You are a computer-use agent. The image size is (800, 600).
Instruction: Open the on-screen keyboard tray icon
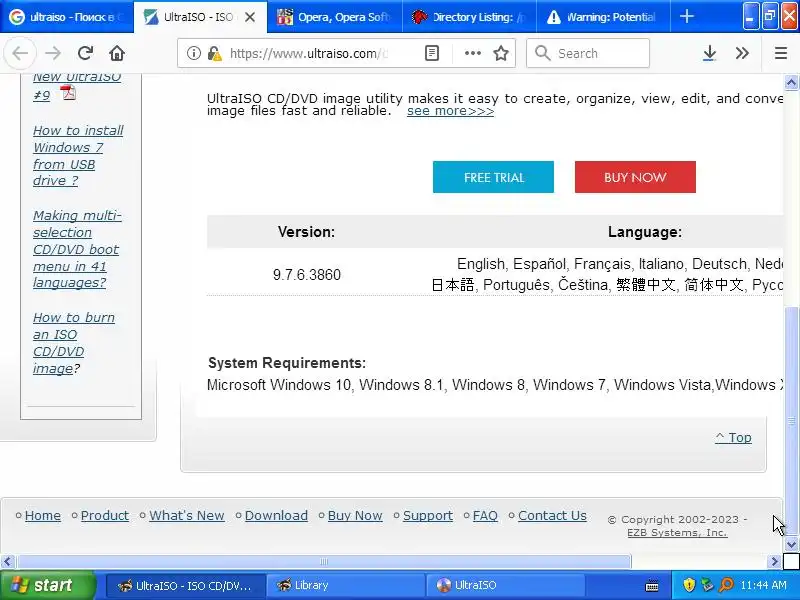click(652, 585)
